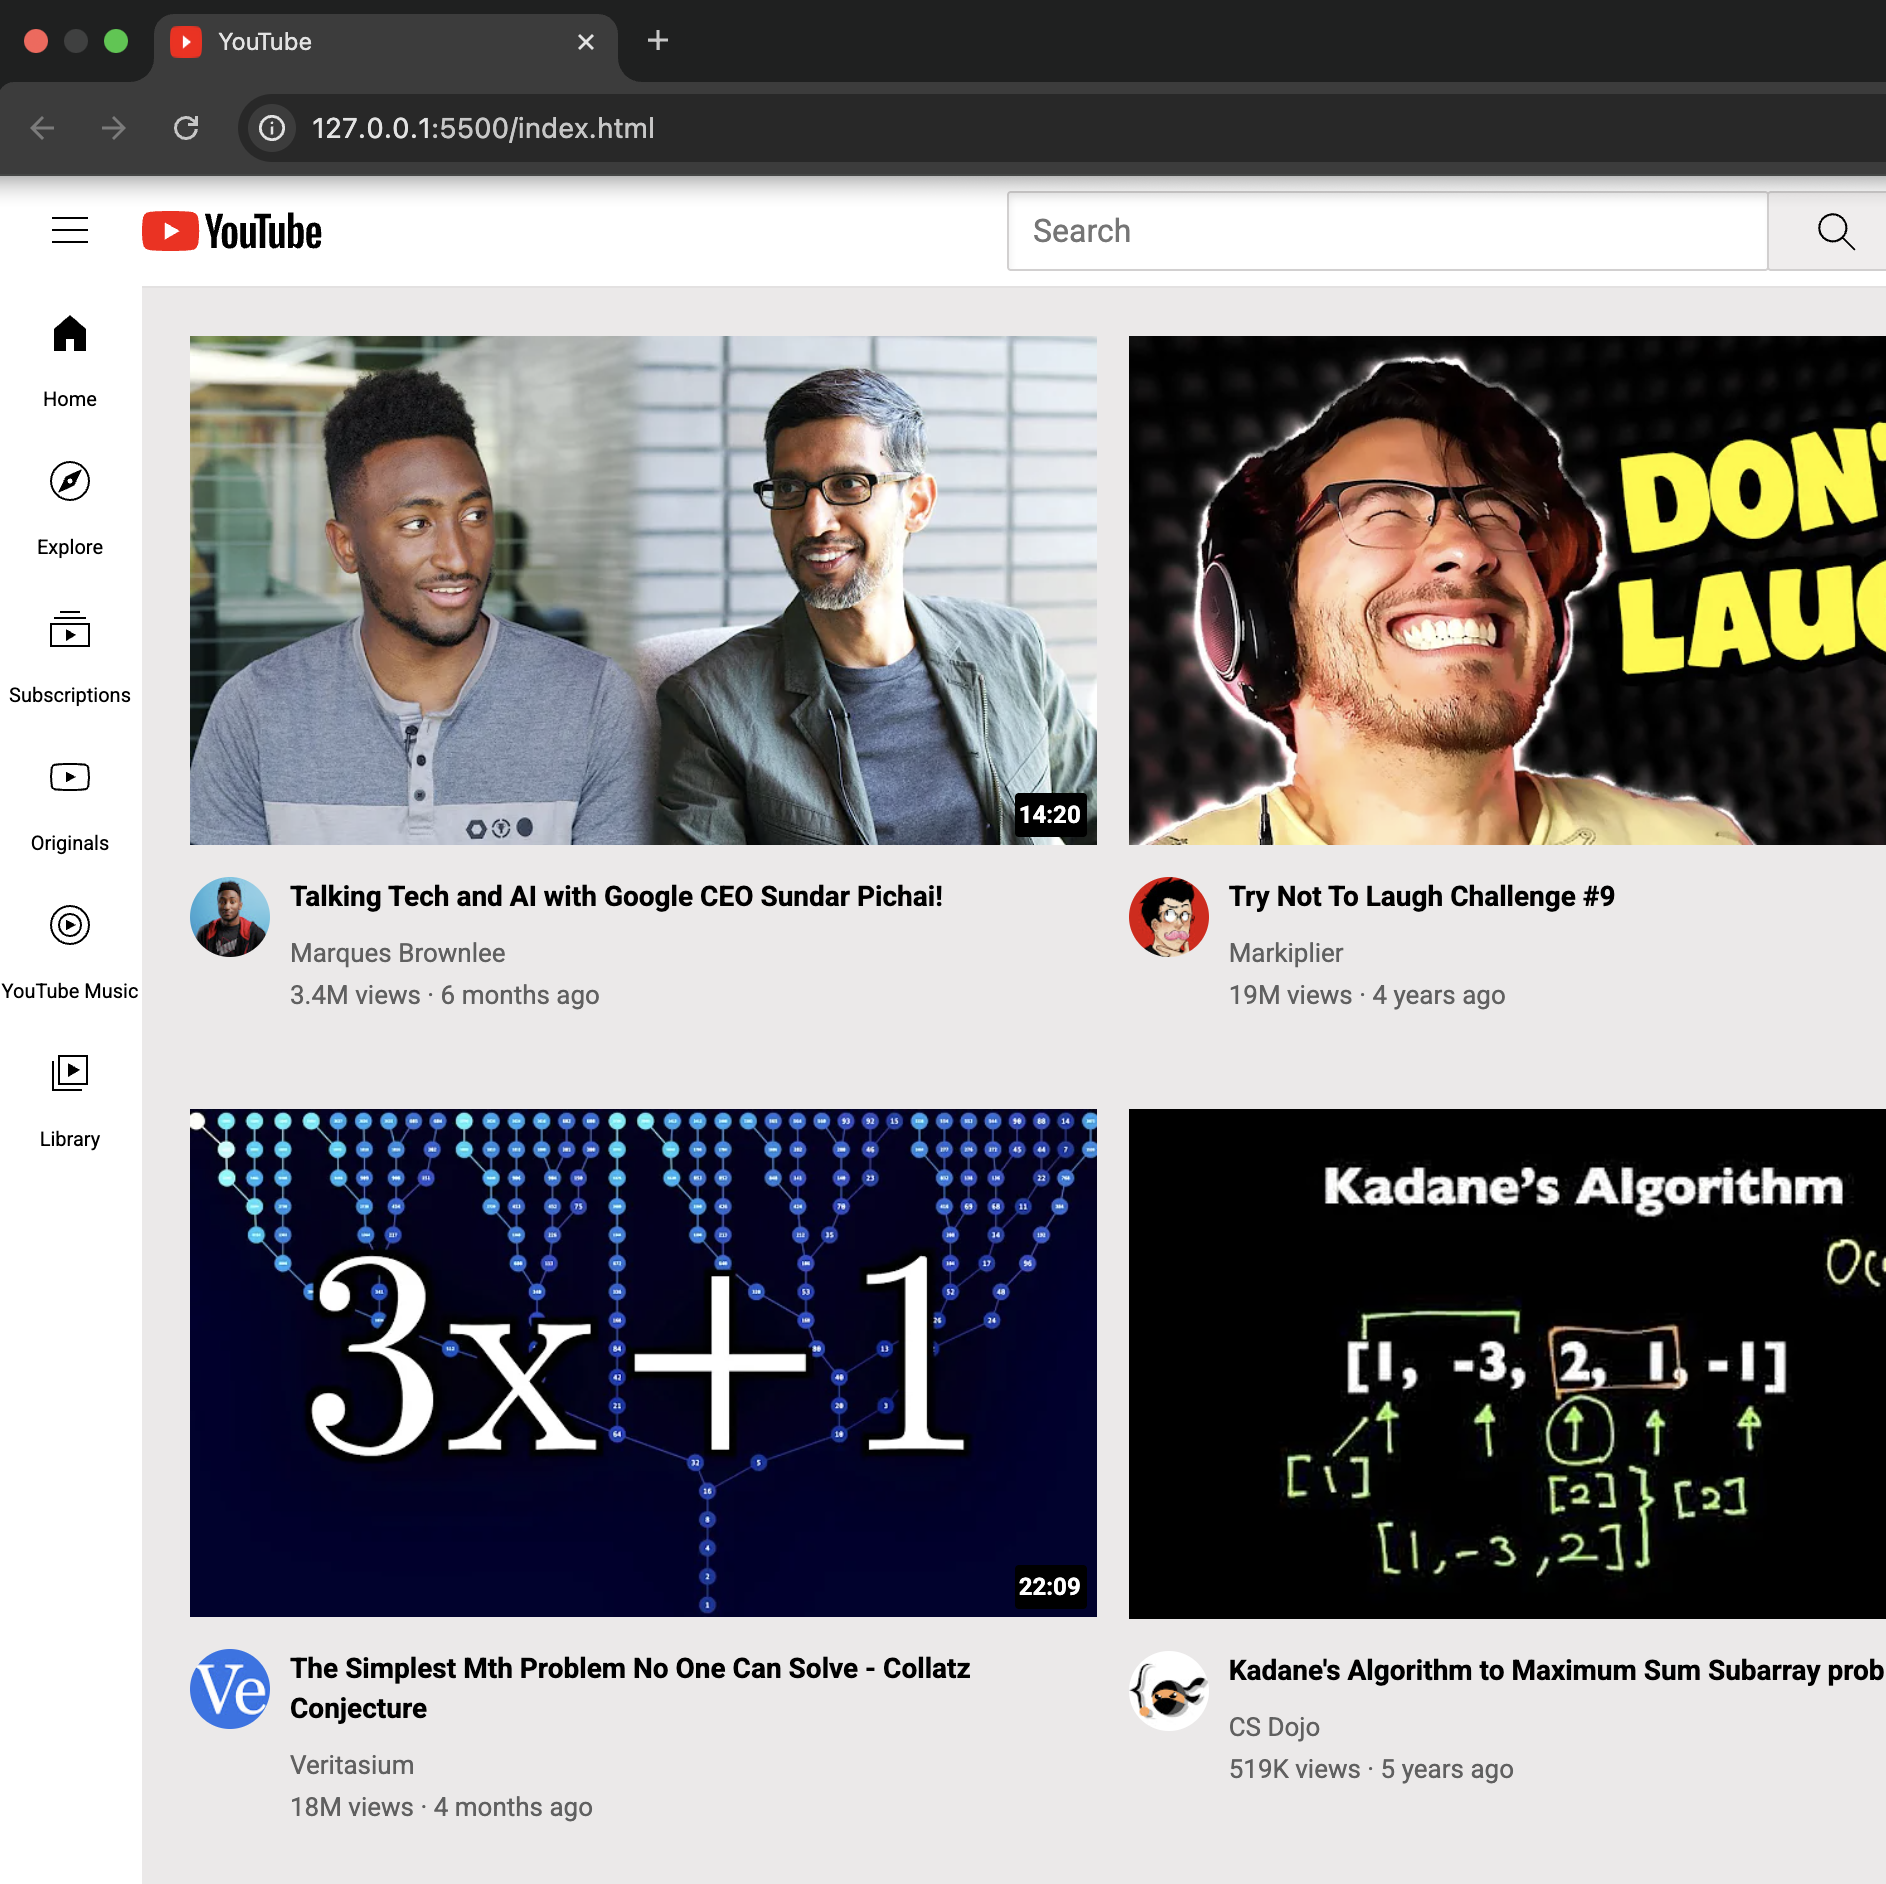Click the search magnifier button
Viewport: 1886px width, 1884px height.
coord(1835,231)
